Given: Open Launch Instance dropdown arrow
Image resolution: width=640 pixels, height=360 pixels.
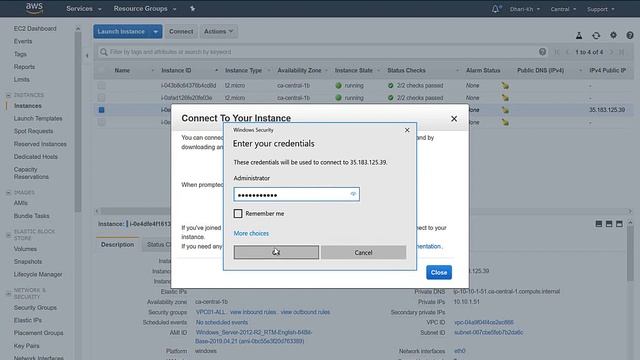Looking at the screenshot, I should pos(156,31).
